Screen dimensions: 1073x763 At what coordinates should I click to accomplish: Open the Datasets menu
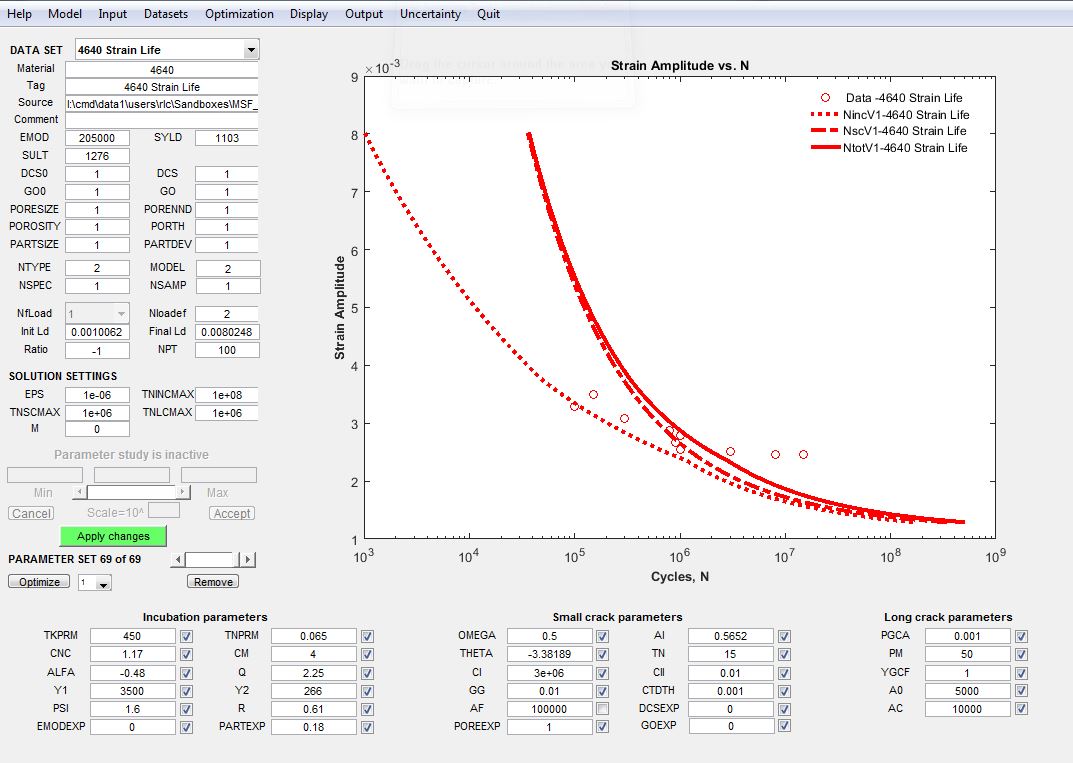tap(166, 14)
